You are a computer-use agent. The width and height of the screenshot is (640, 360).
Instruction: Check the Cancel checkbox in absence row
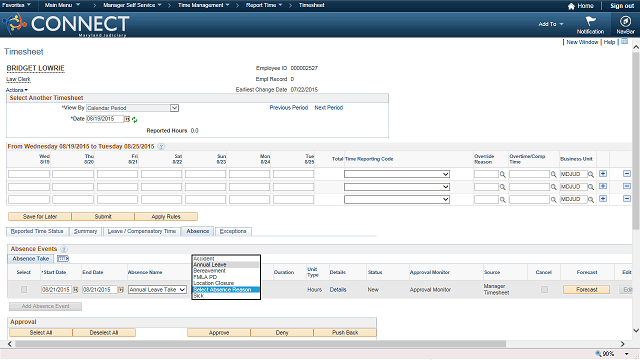point(544,289)
